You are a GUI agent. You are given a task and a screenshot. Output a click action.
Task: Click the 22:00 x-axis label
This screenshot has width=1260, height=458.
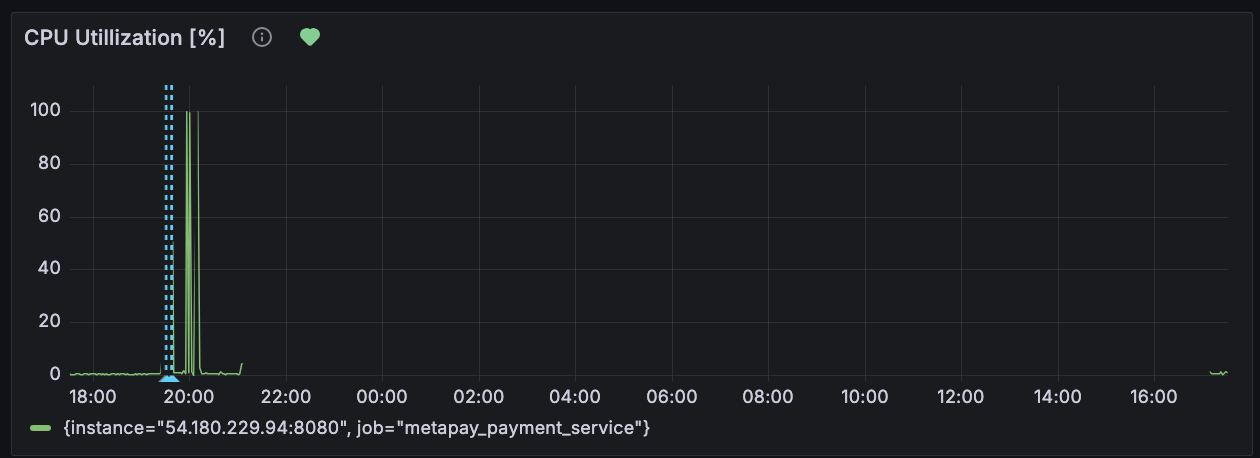(x=285, y=397)
